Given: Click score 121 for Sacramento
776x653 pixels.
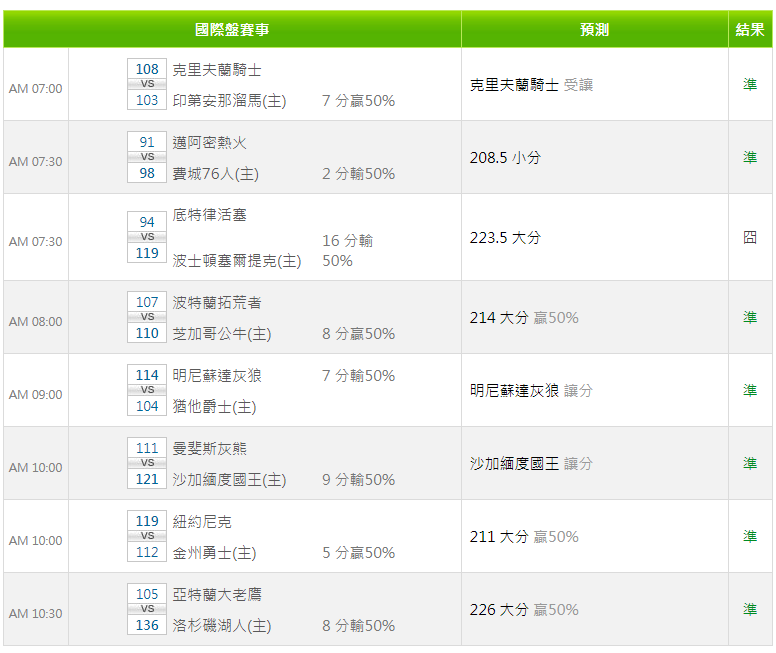Looking at the screenshot, I should coord(147,479).
